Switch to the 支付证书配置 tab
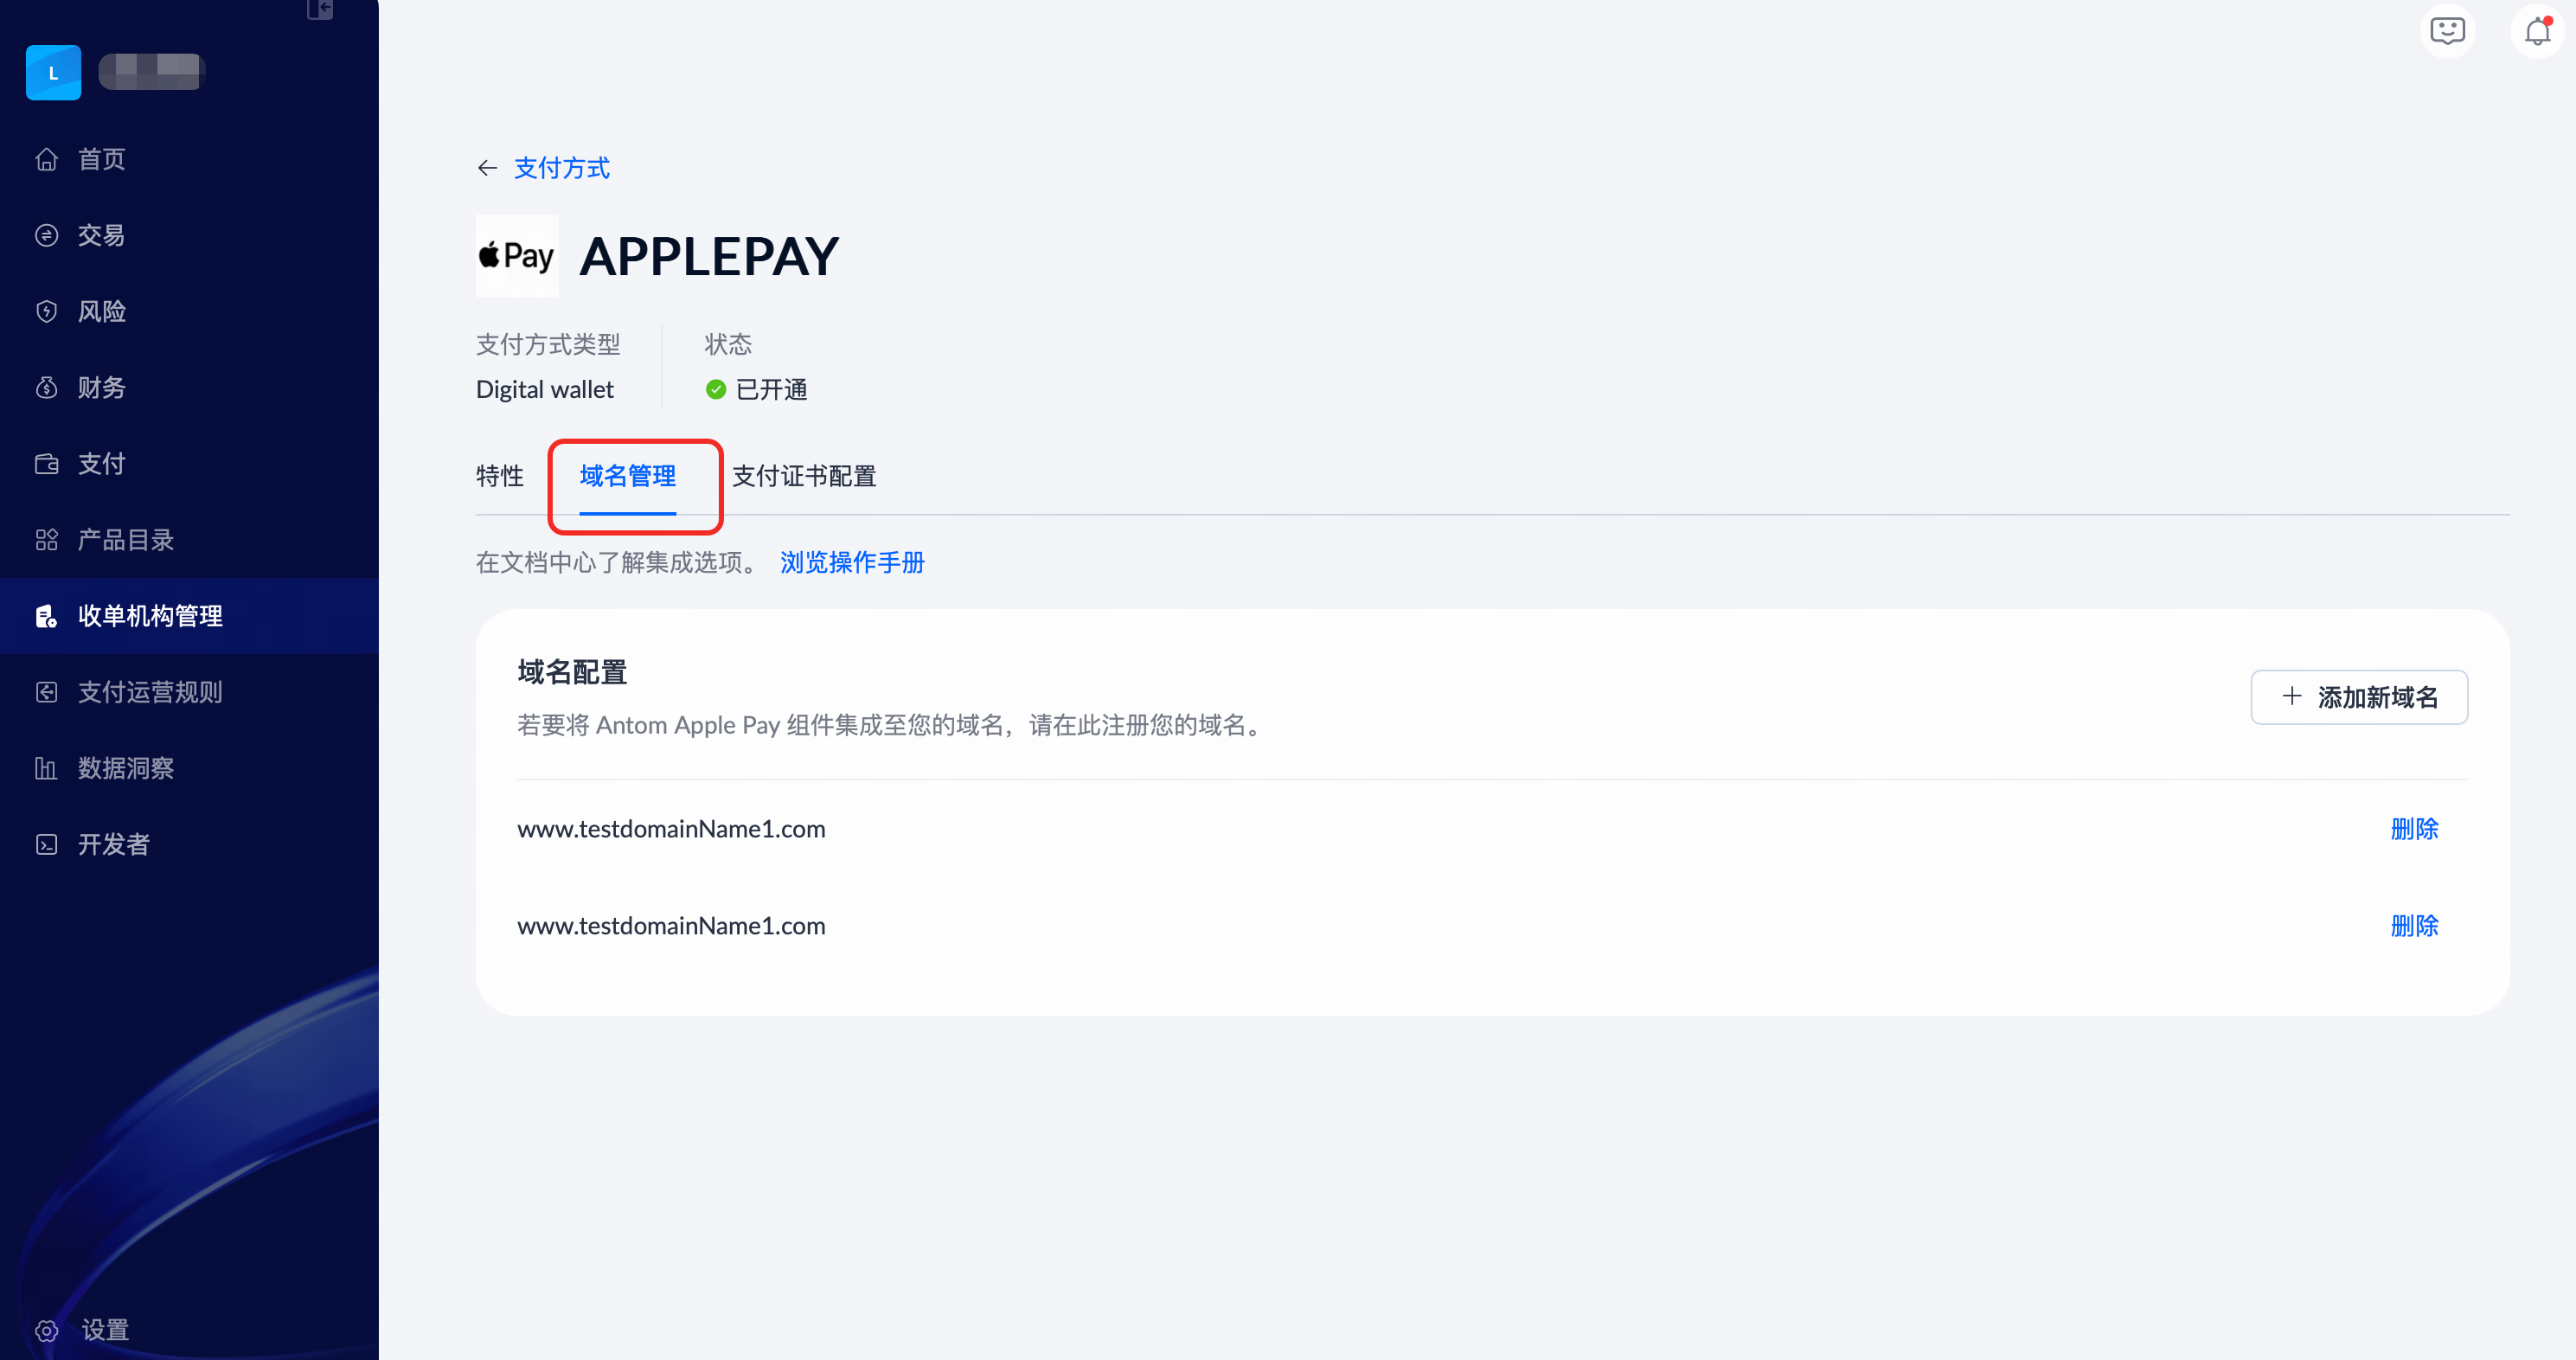 click(804, 476)
